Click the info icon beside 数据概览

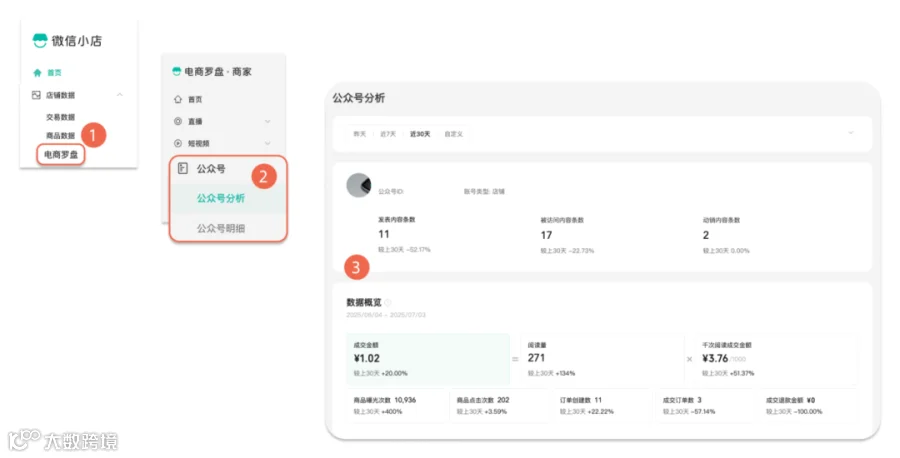point(387,302)
